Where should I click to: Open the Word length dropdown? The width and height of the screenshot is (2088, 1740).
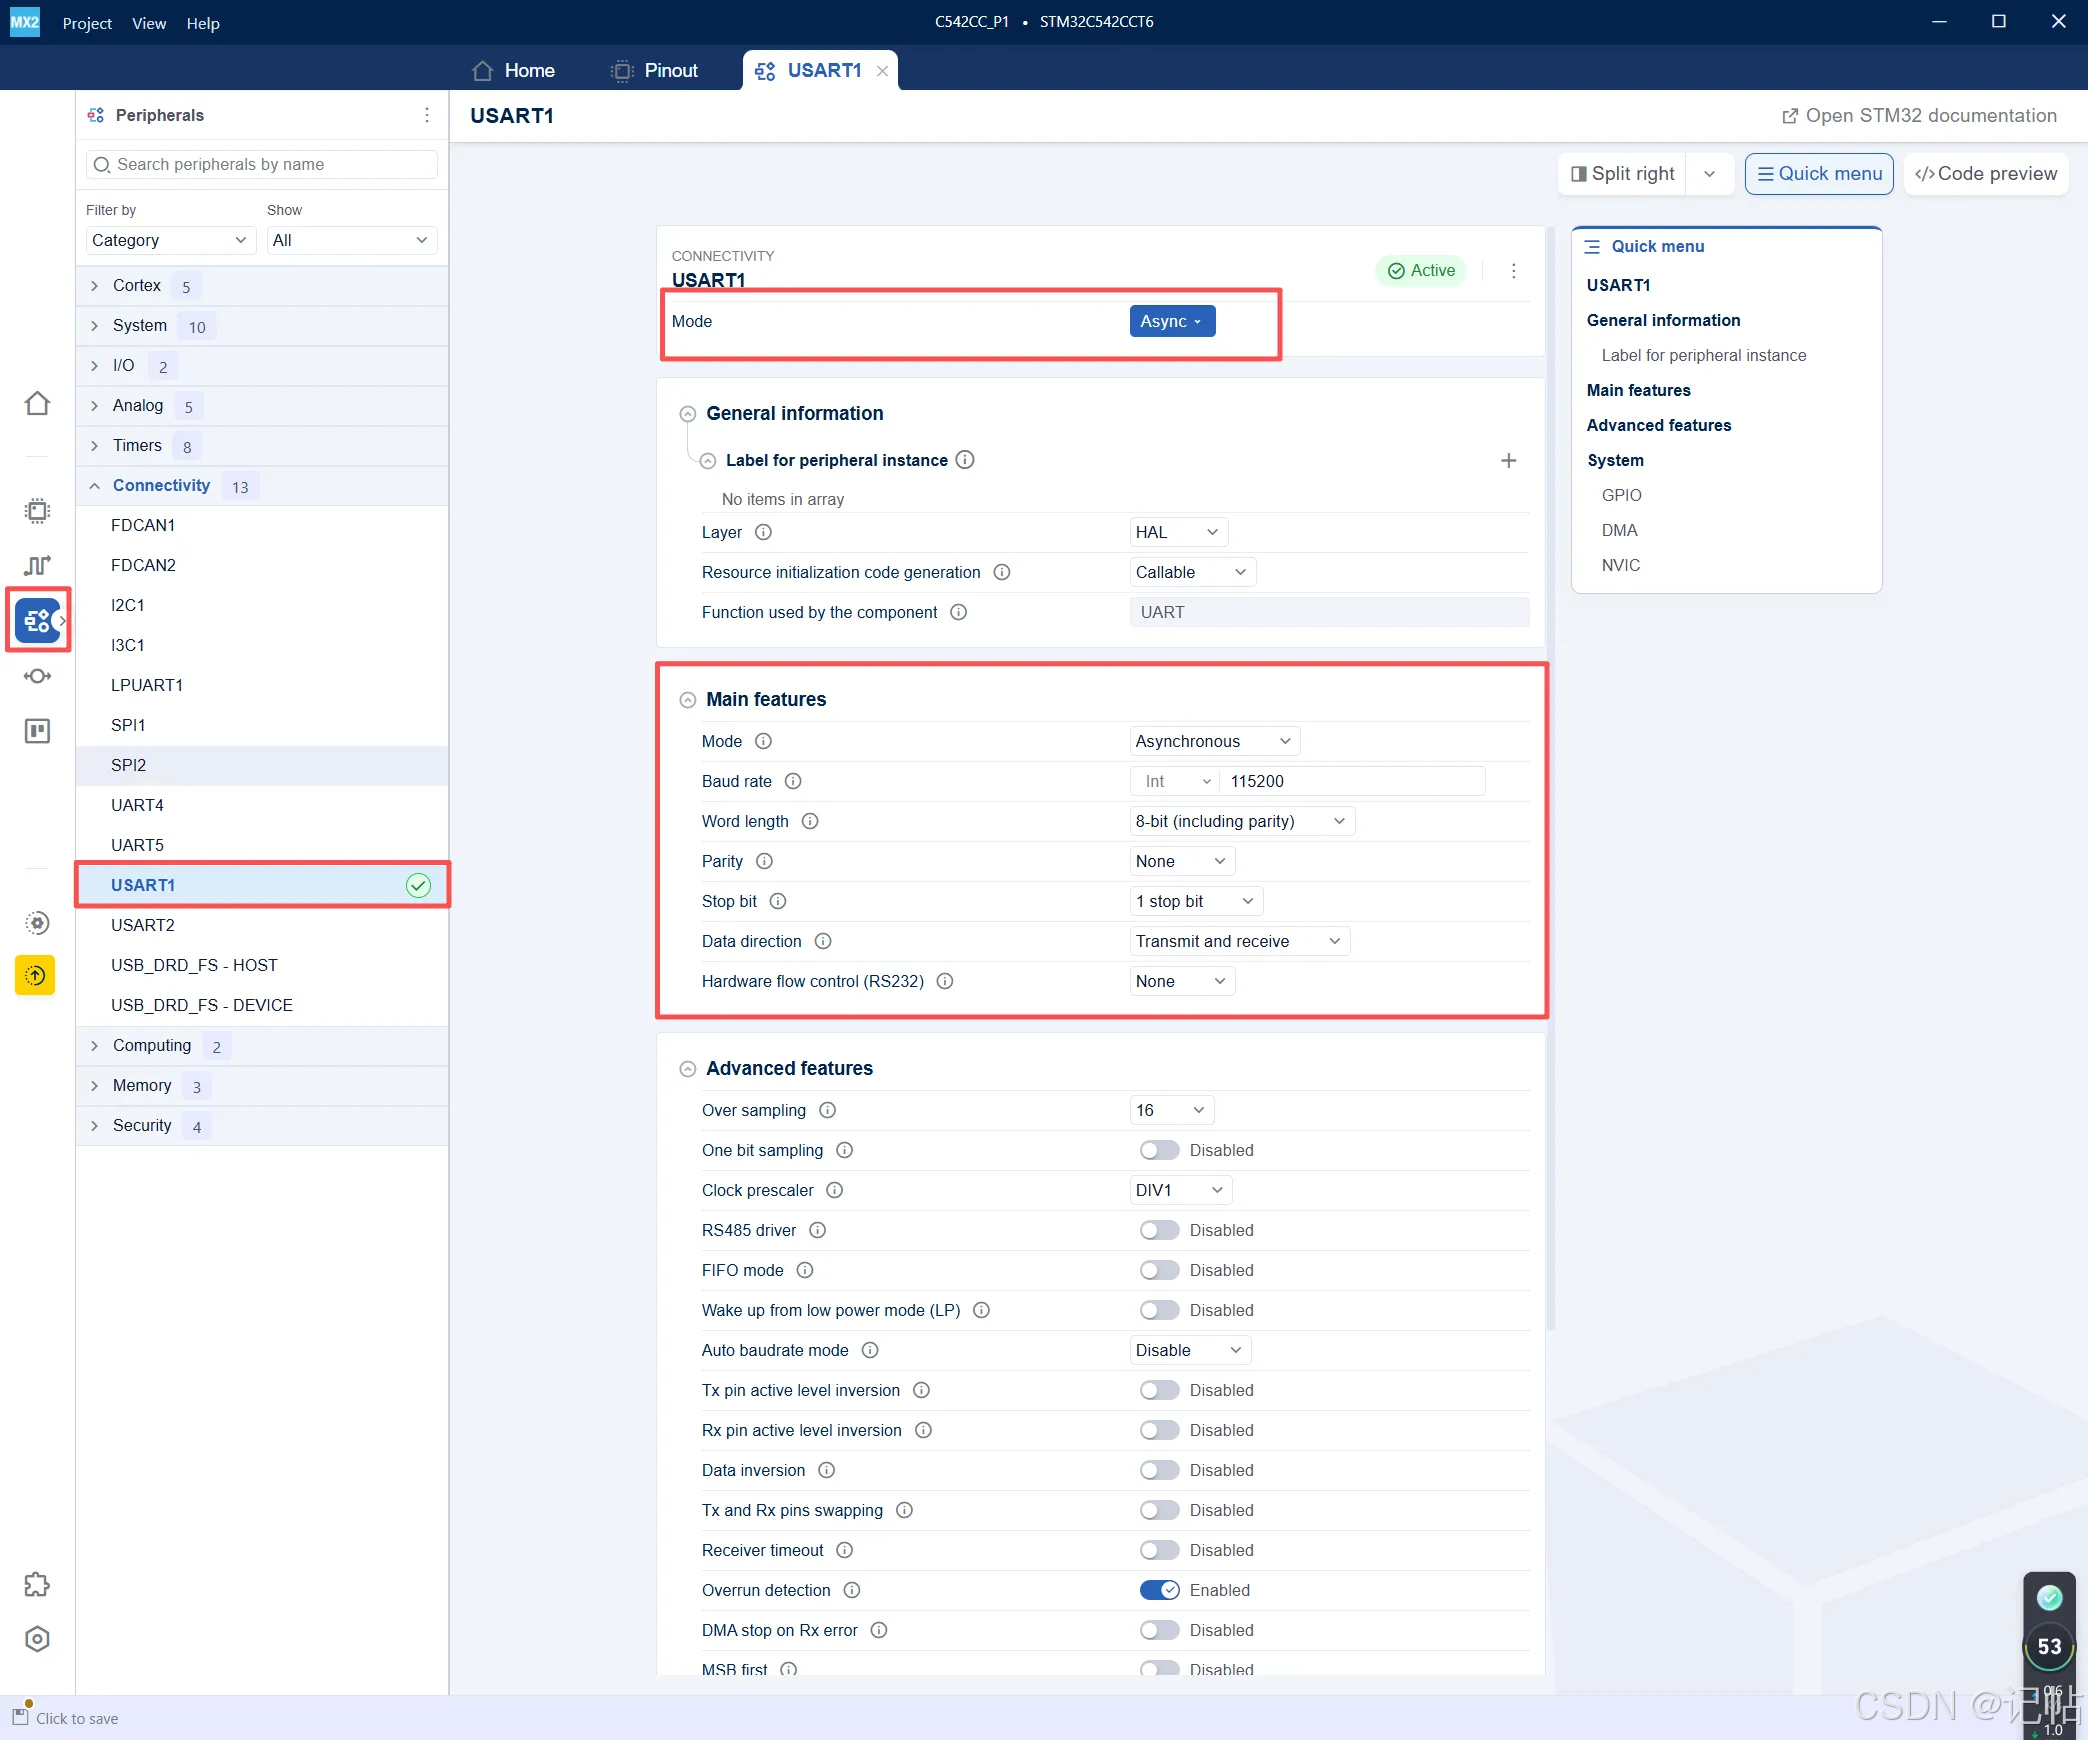click(1241, 821)
